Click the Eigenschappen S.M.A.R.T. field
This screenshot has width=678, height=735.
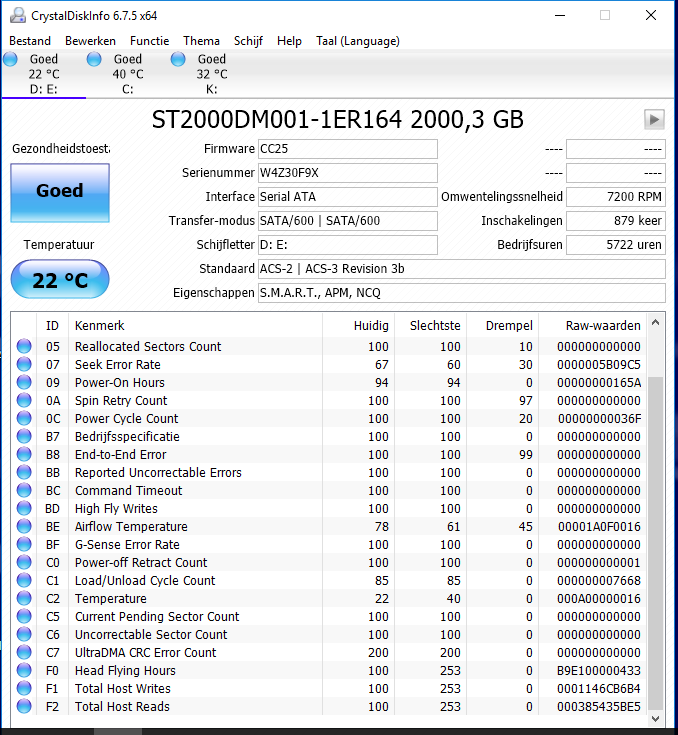(461, 293)
